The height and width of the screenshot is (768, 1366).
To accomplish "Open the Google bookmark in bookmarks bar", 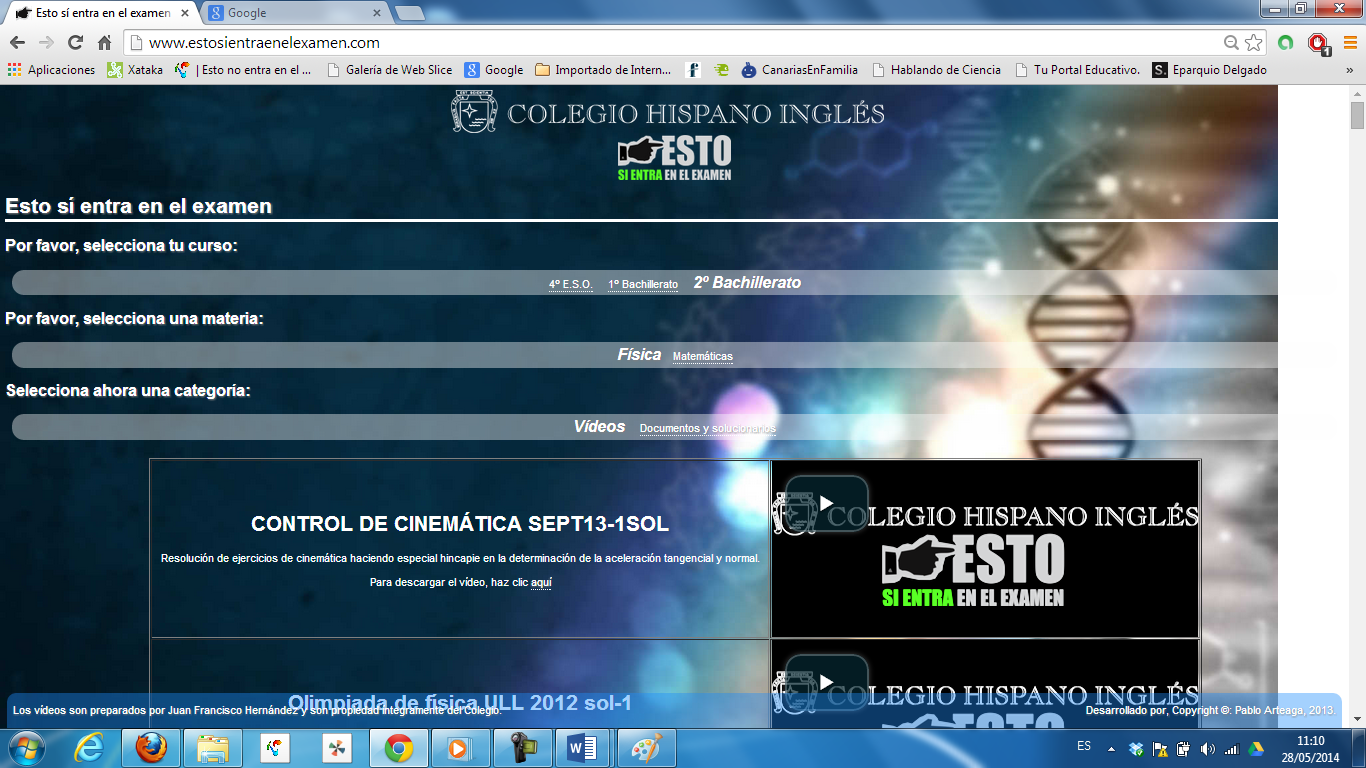I will tap(494, 70).
